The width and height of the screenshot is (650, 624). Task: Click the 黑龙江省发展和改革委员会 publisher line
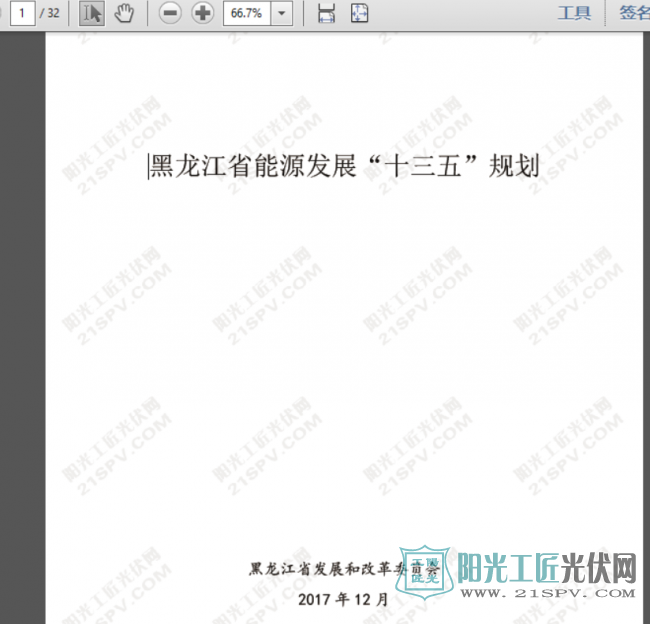click(340, 568)
